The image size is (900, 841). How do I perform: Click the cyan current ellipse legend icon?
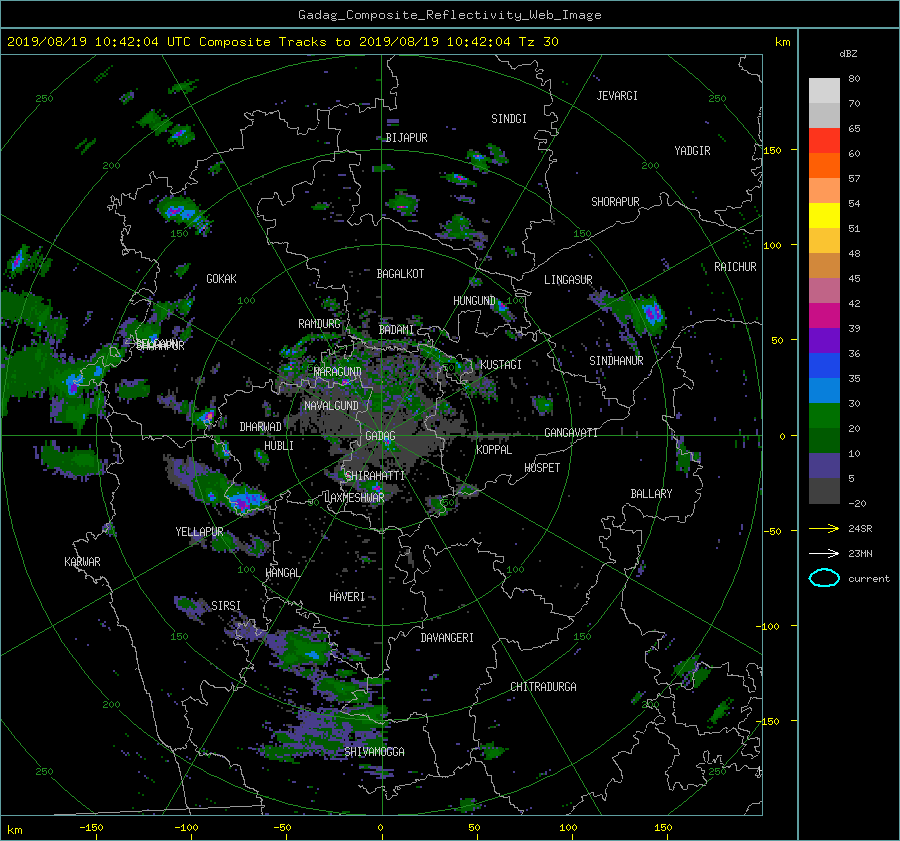[824, 578]
